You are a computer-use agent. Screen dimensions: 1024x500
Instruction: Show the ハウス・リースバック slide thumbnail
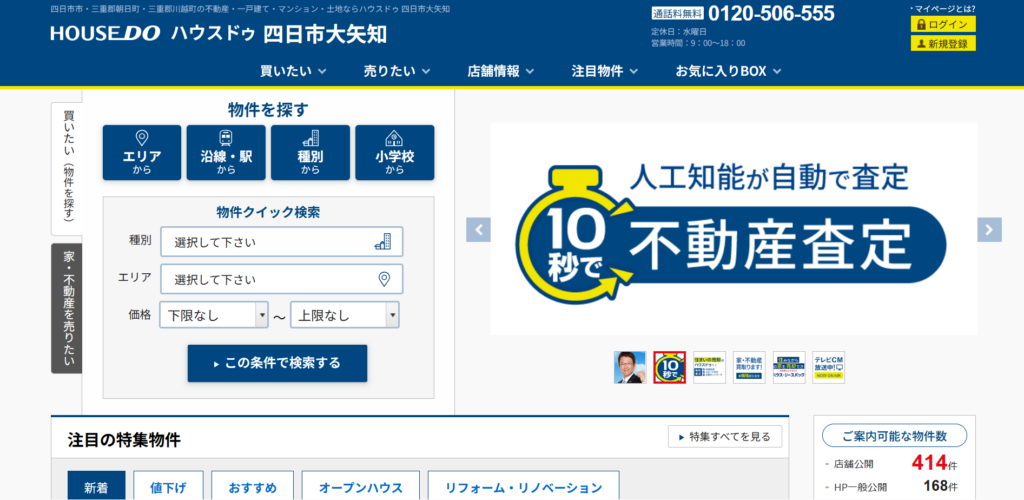(789, 367)
